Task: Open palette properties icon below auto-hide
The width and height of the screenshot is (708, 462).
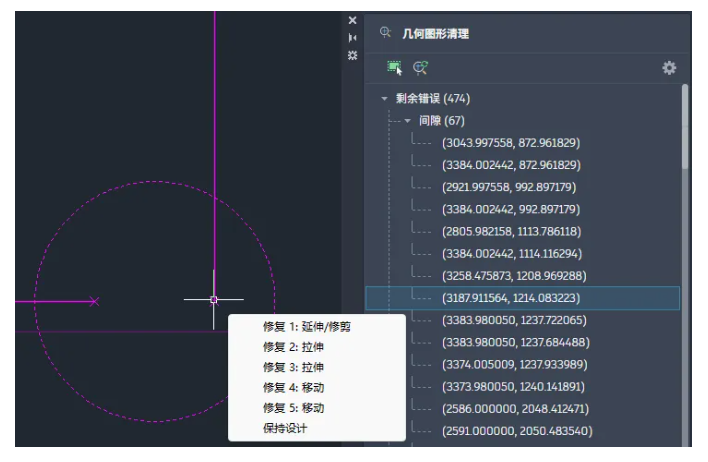Action: pyautogui.click(x=352, y=55)
